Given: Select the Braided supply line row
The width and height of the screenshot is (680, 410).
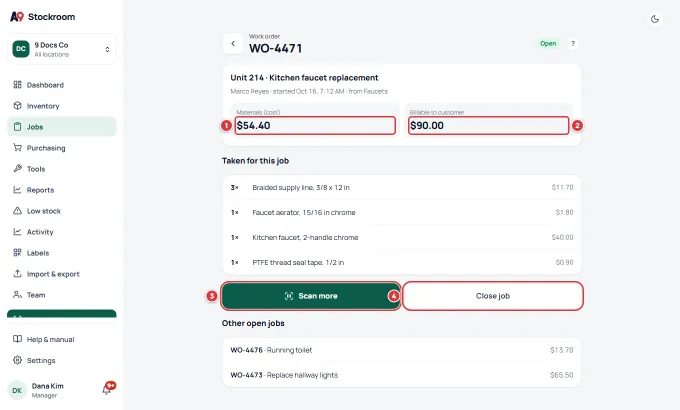Looking at the screenshot, I should point(402,187).
